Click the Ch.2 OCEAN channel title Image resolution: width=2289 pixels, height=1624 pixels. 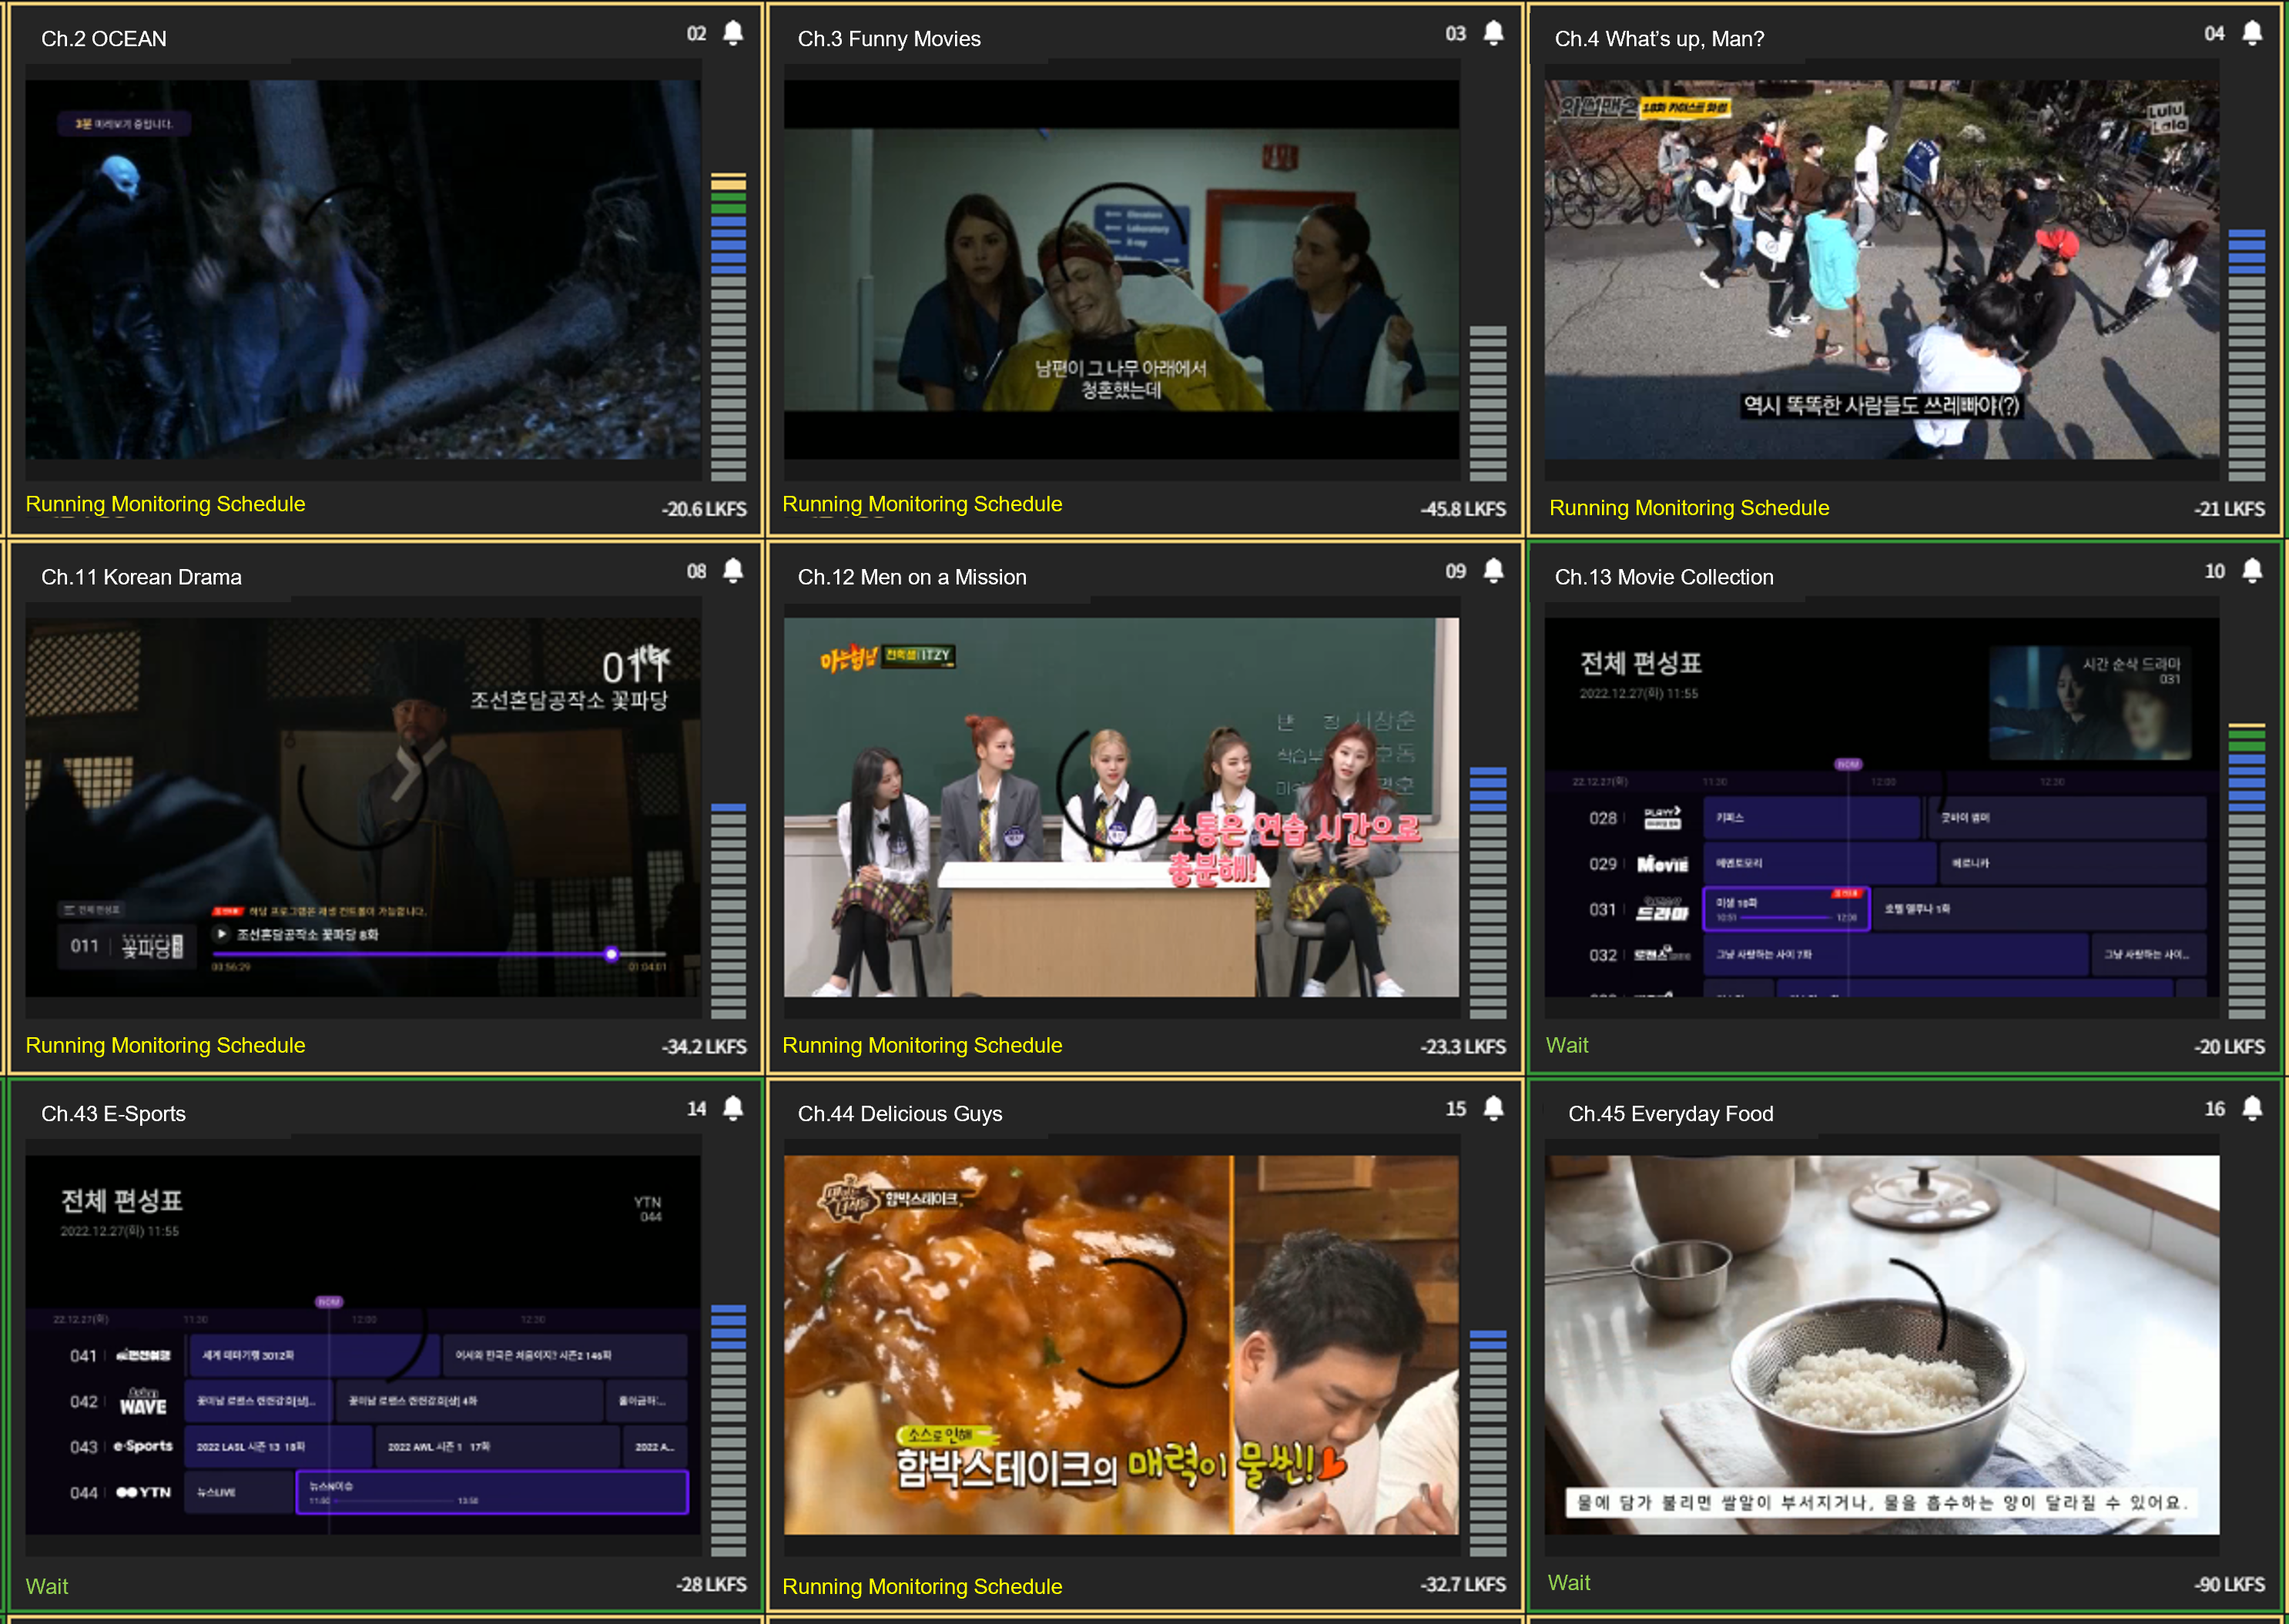click(104, 39)
